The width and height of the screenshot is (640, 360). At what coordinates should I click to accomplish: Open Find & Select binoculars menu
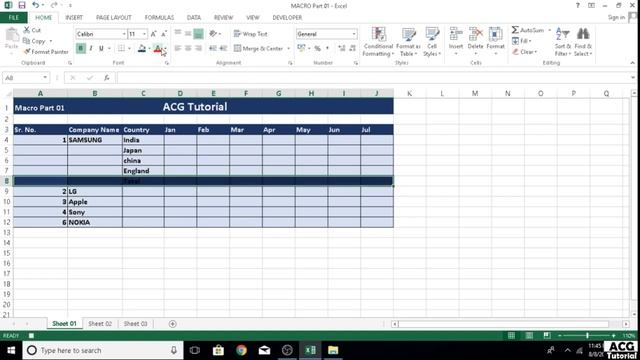[x=583, y=42]
